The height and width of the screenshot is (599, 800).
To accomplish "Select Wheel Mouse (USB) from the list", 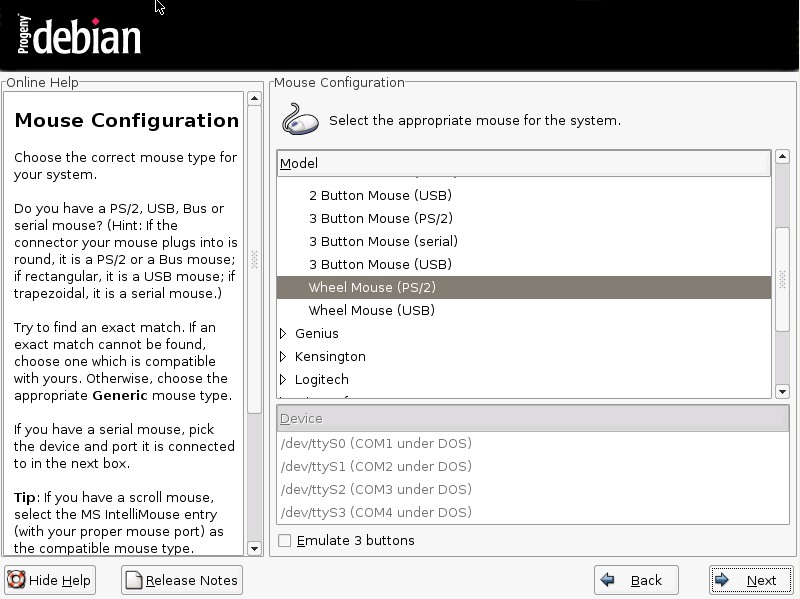I will [x=371, y=311].
